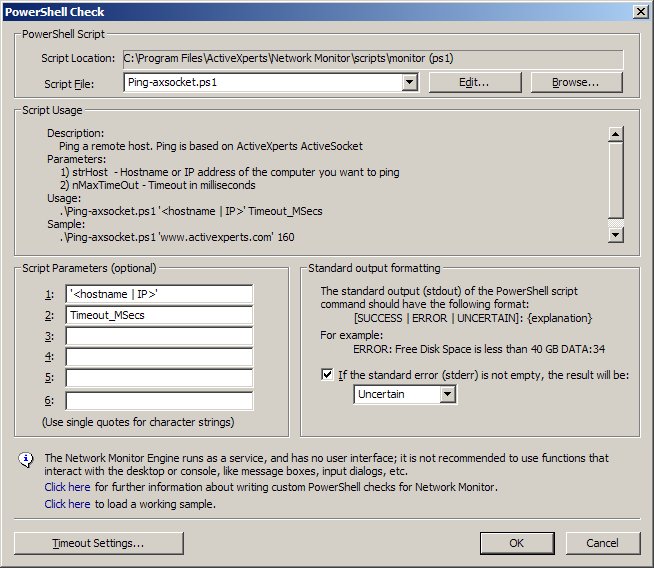Click first 'Click here' link for further information

coord(67,487)
